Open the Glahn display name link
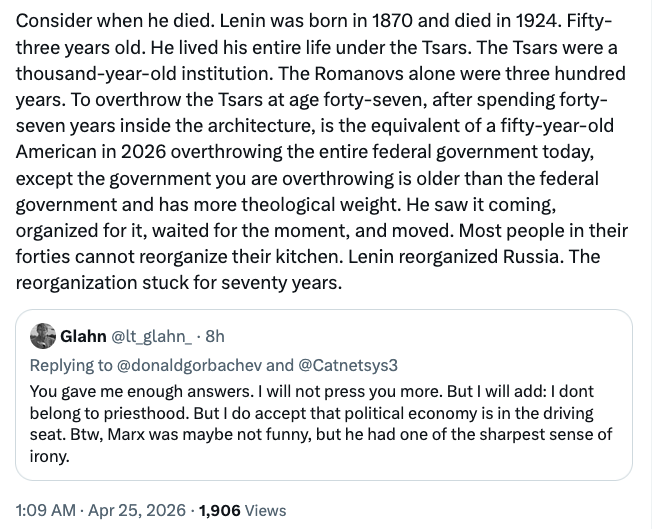This screenshot has width=654, height=529. coord(83,336)
